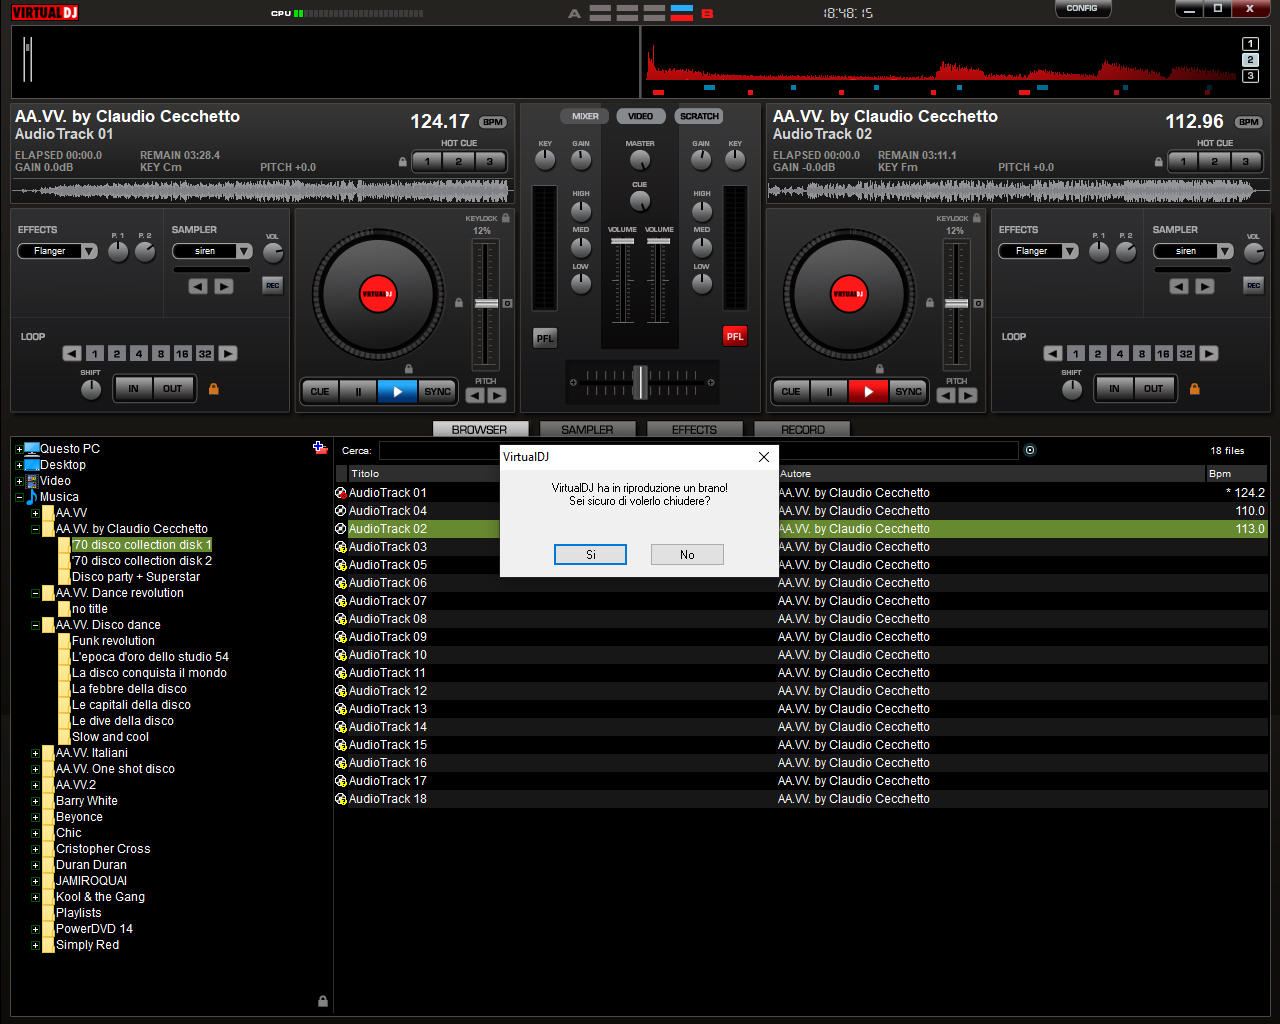
Task: Click No in the VirtualDJ dialog
Action: click(x=687, y=554)
